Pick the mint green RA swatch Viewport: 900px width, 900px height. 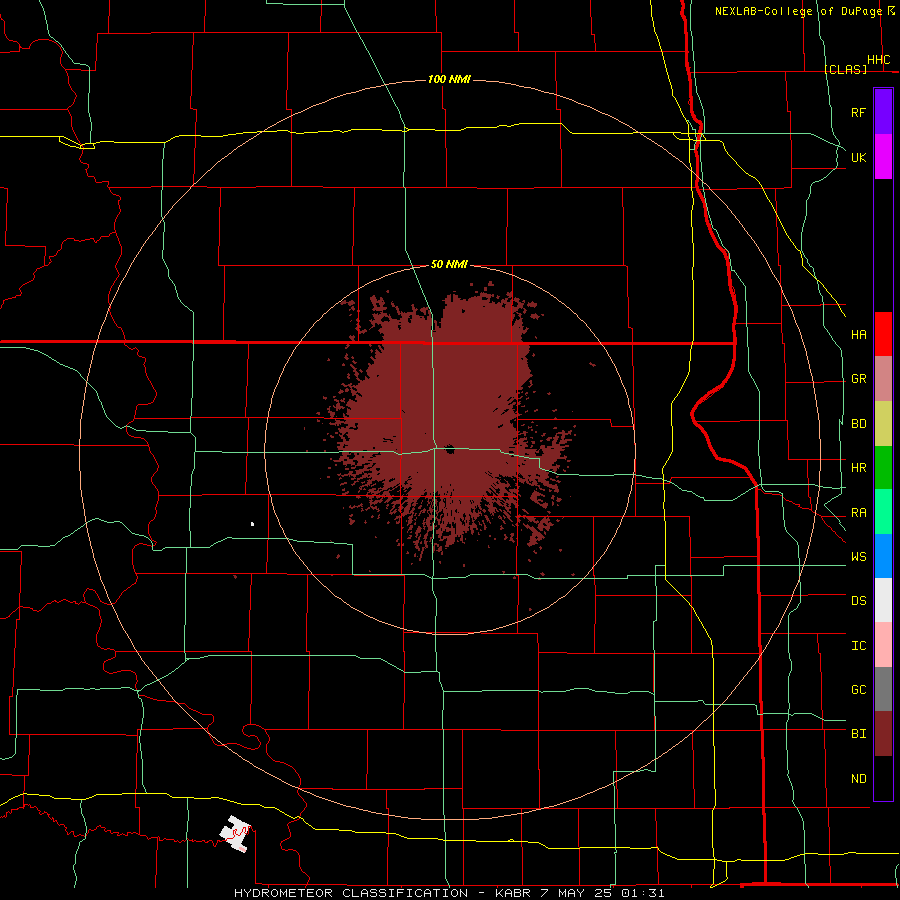(883, 512)
